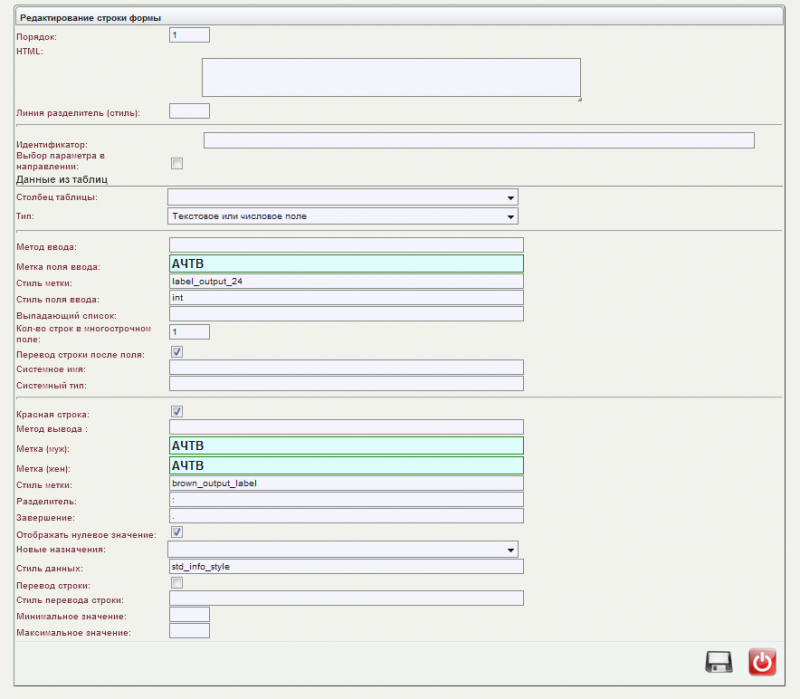Click the АЧТВ Метка поля ввода field
800x699 pixels.
point(345,263)
